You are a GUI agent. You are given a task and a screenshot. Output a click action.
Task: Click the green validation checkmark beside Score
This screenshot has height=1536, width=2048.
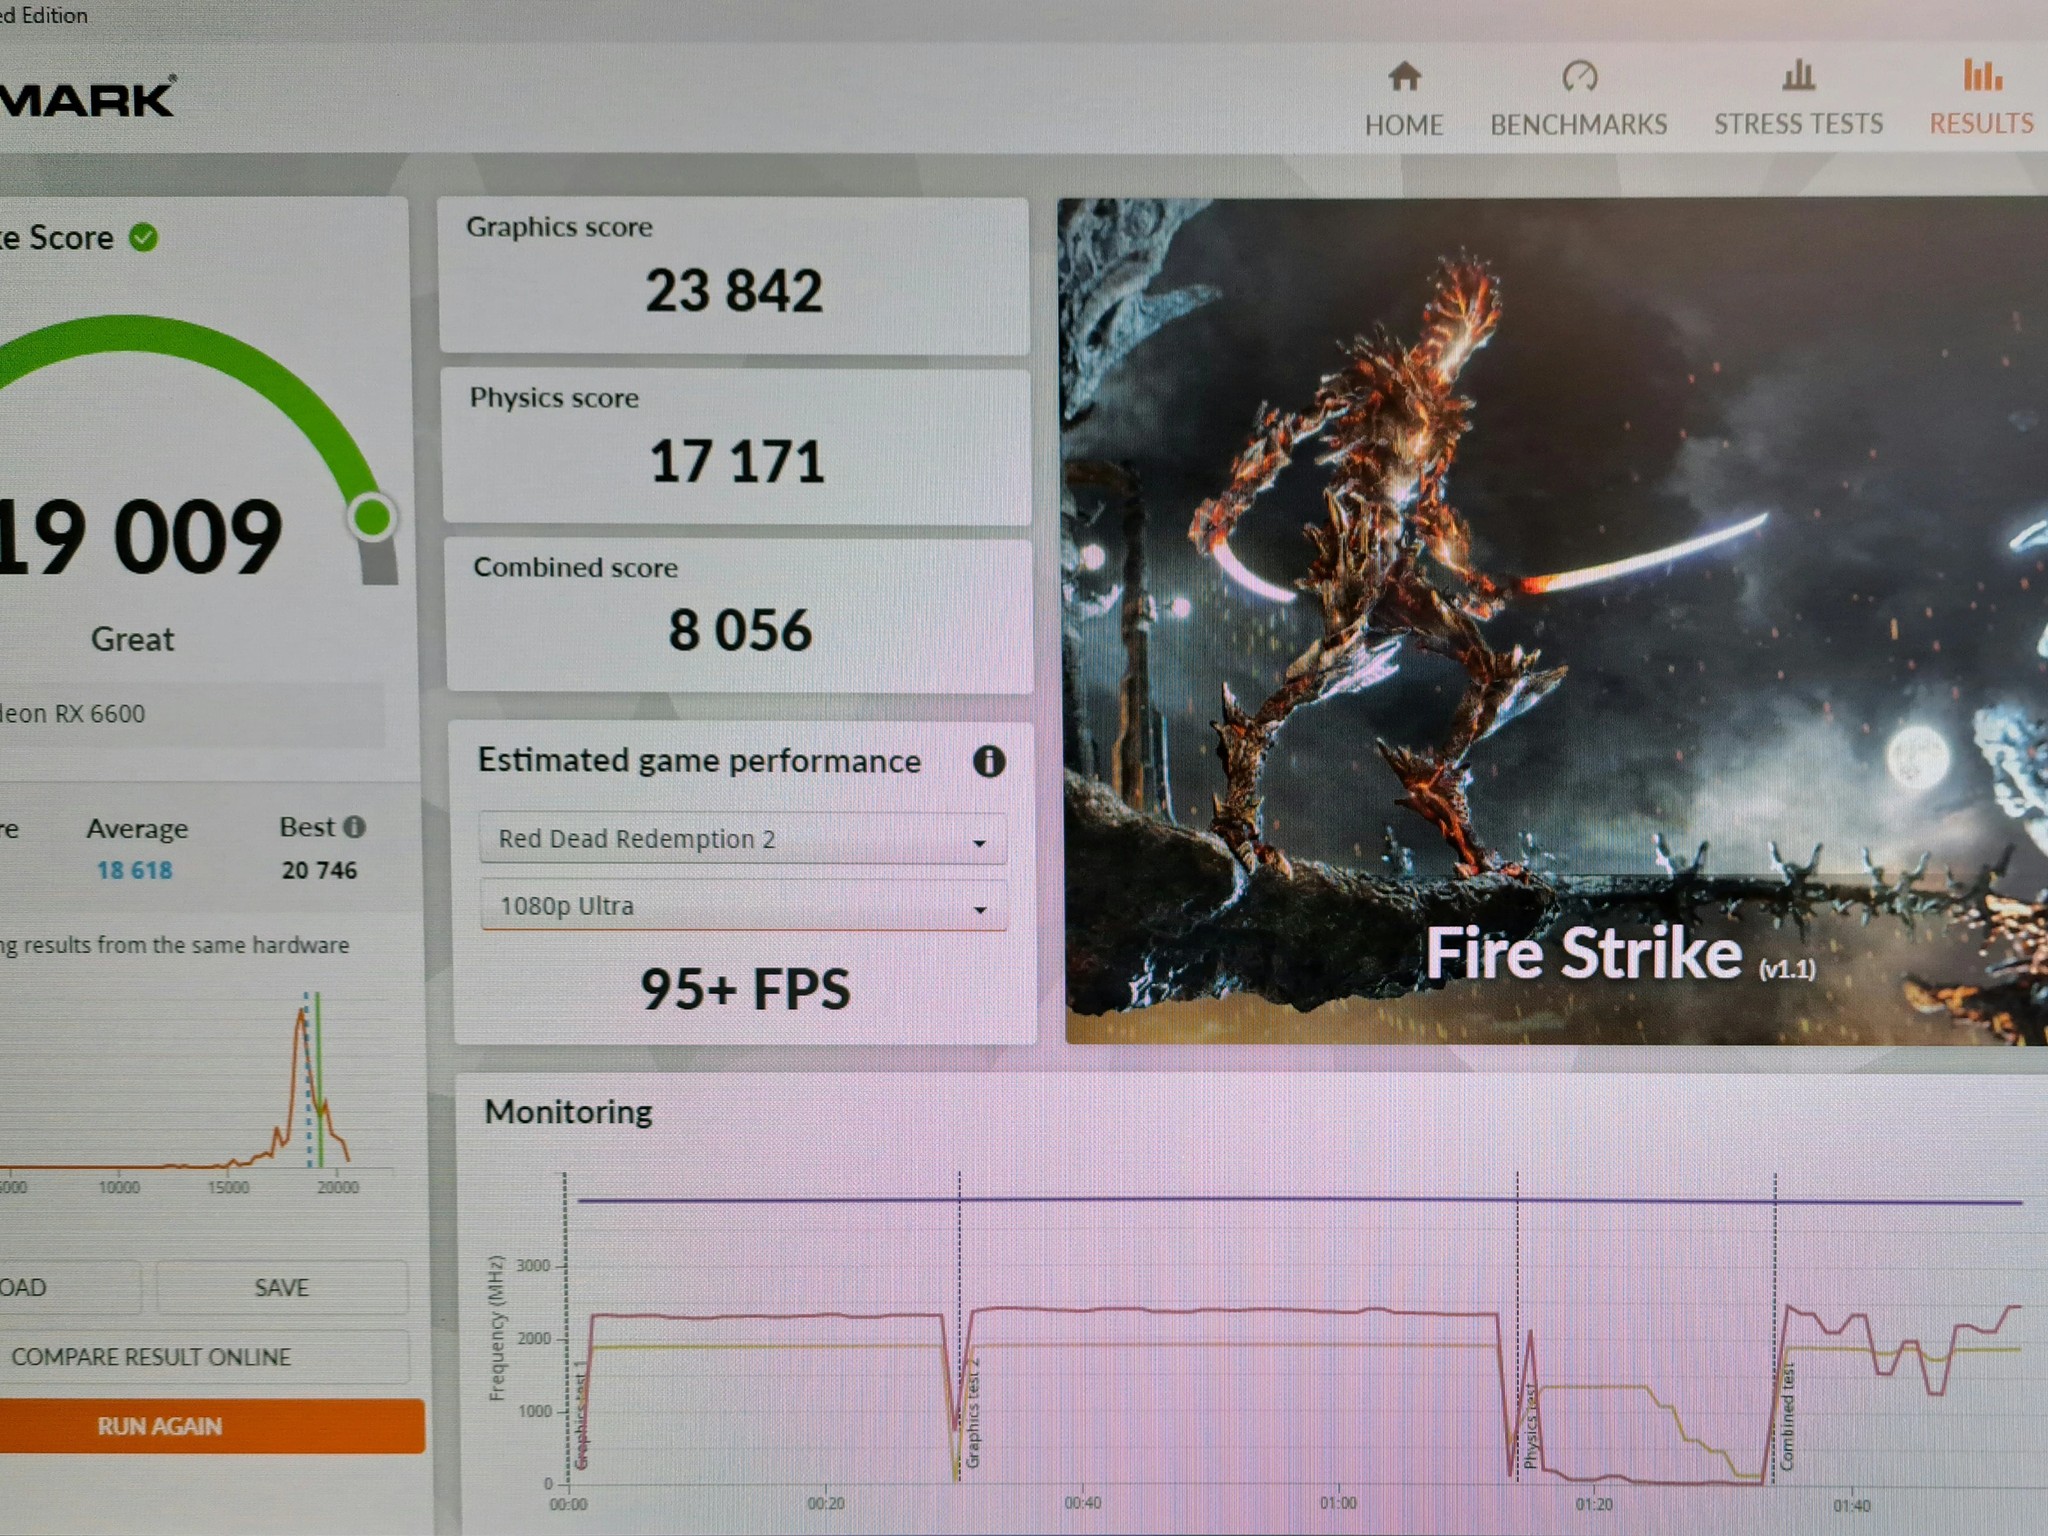(x=144, y=238)
